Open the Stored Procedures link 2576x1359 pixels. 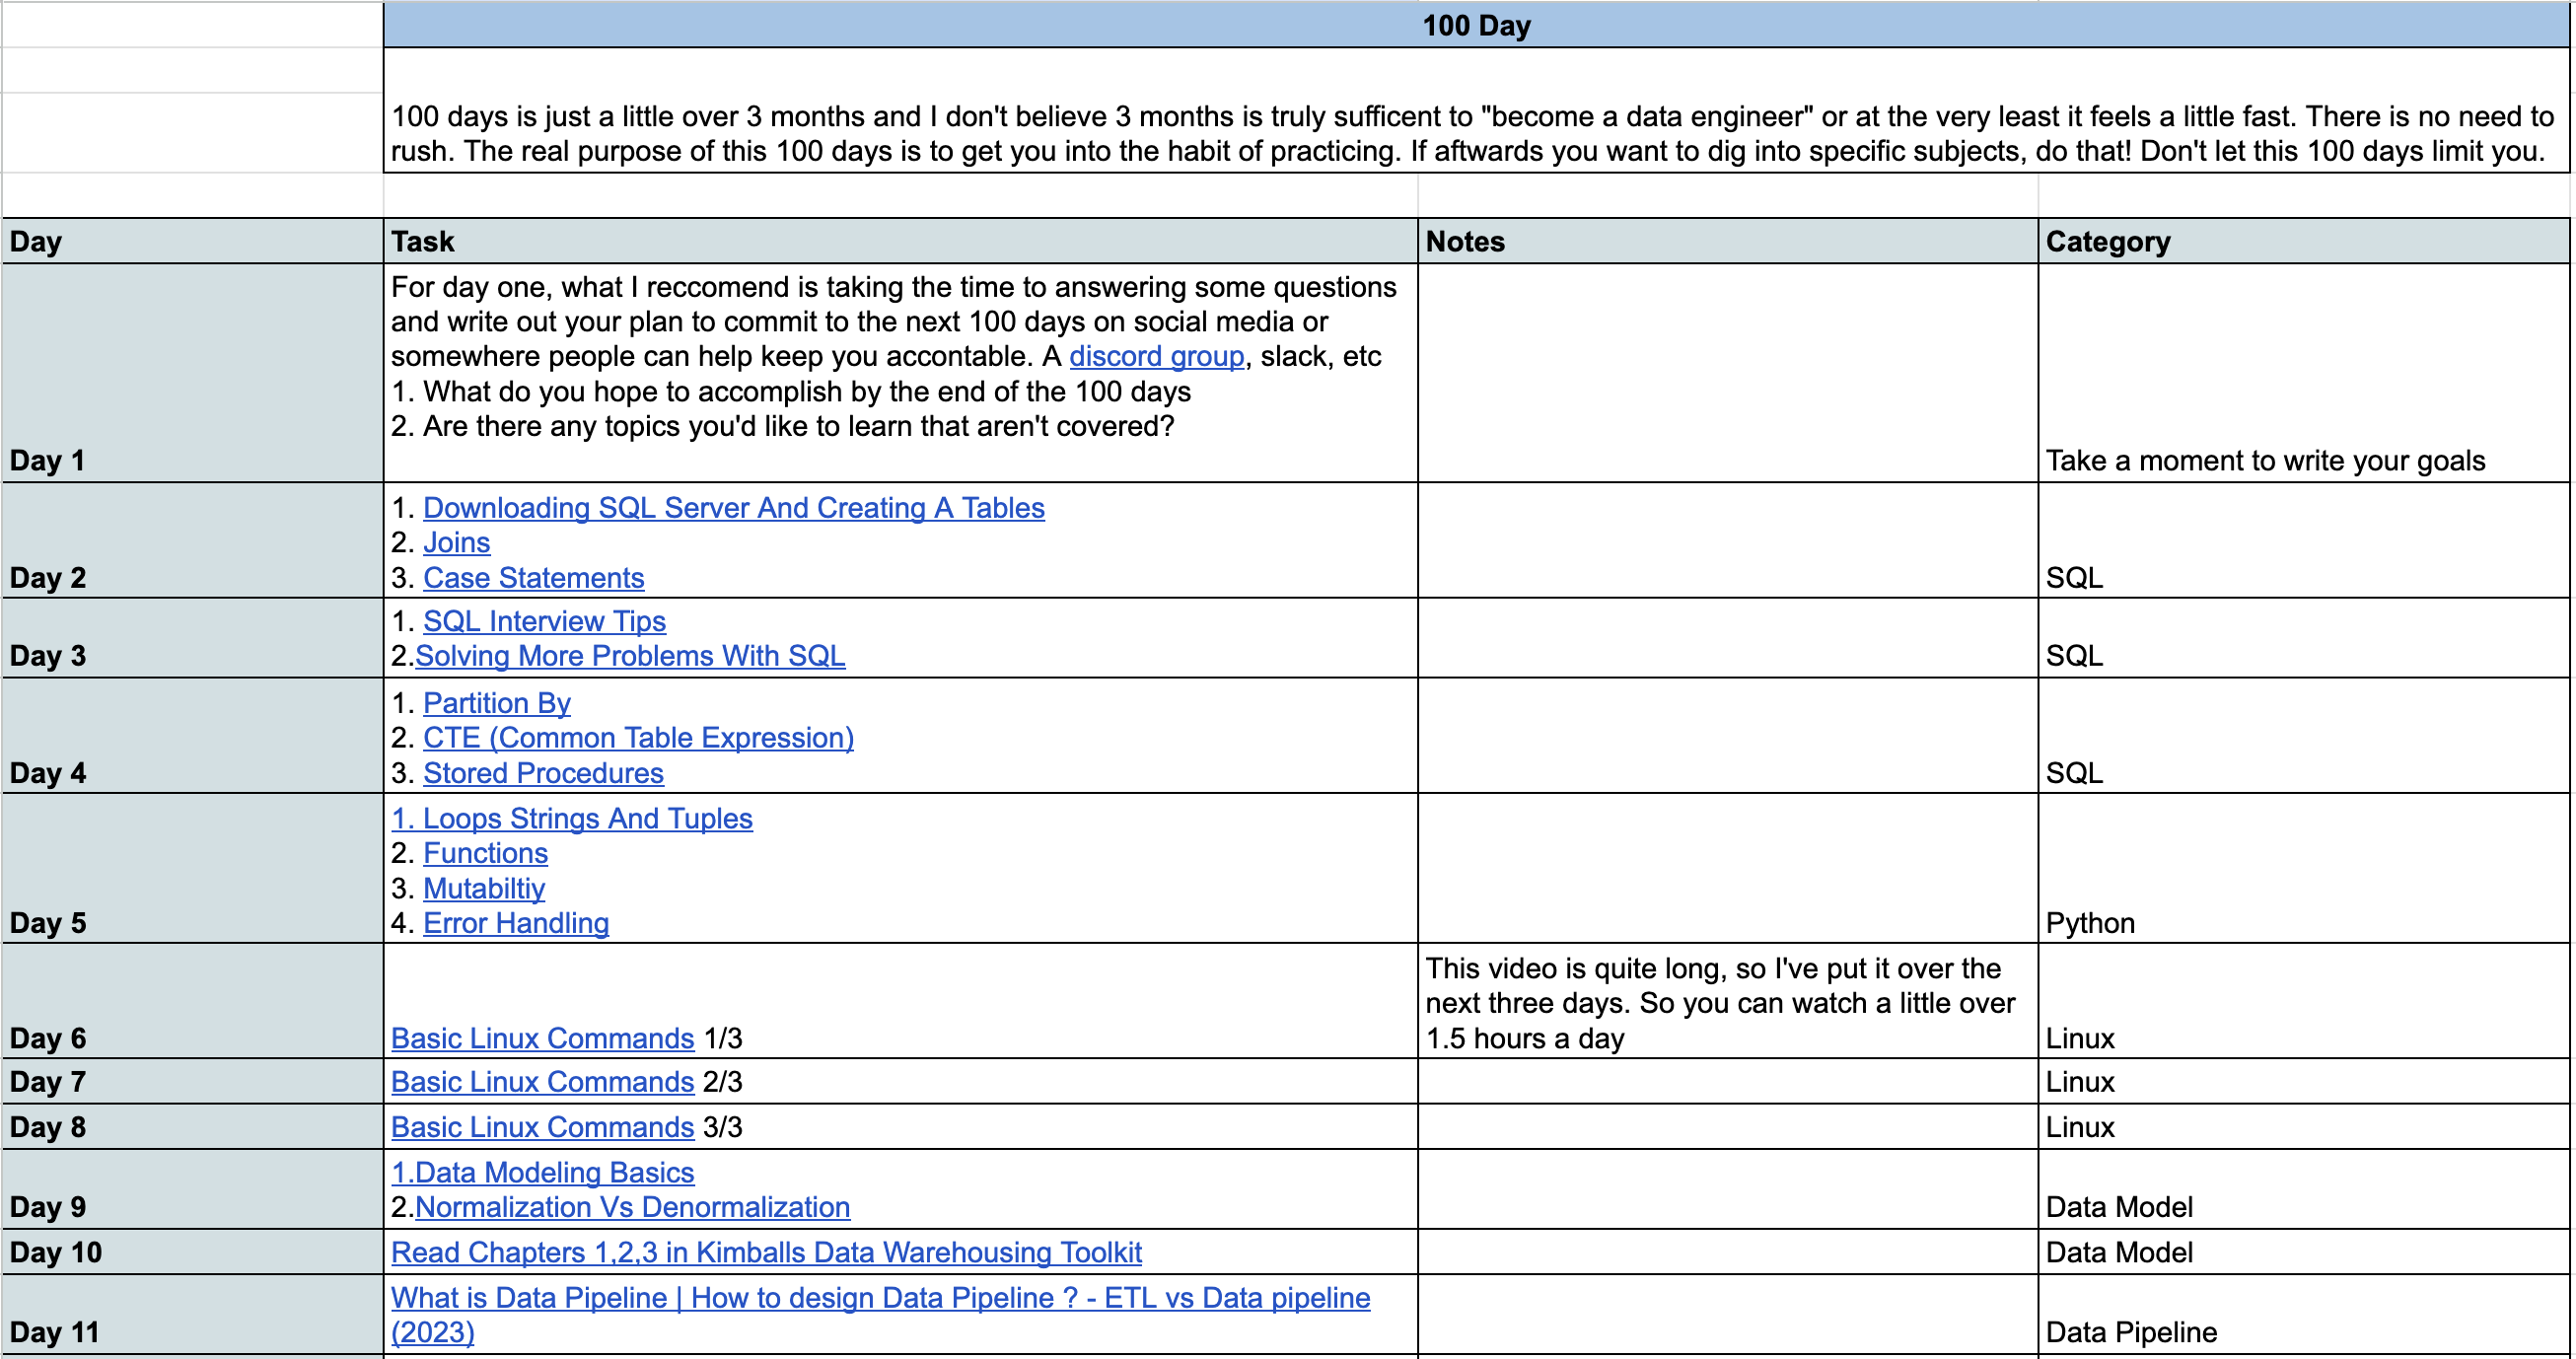point(543,773)
